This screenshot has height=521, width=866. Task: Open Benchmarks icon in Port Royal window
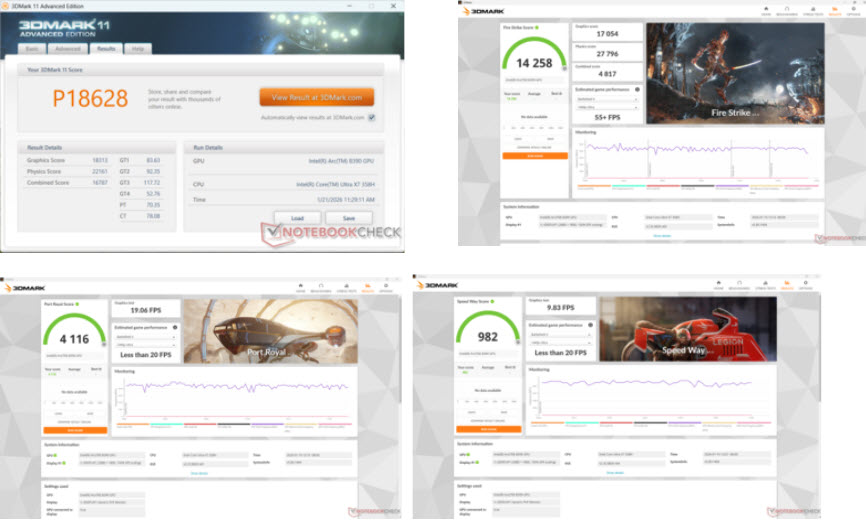click(x=321, y=287)
